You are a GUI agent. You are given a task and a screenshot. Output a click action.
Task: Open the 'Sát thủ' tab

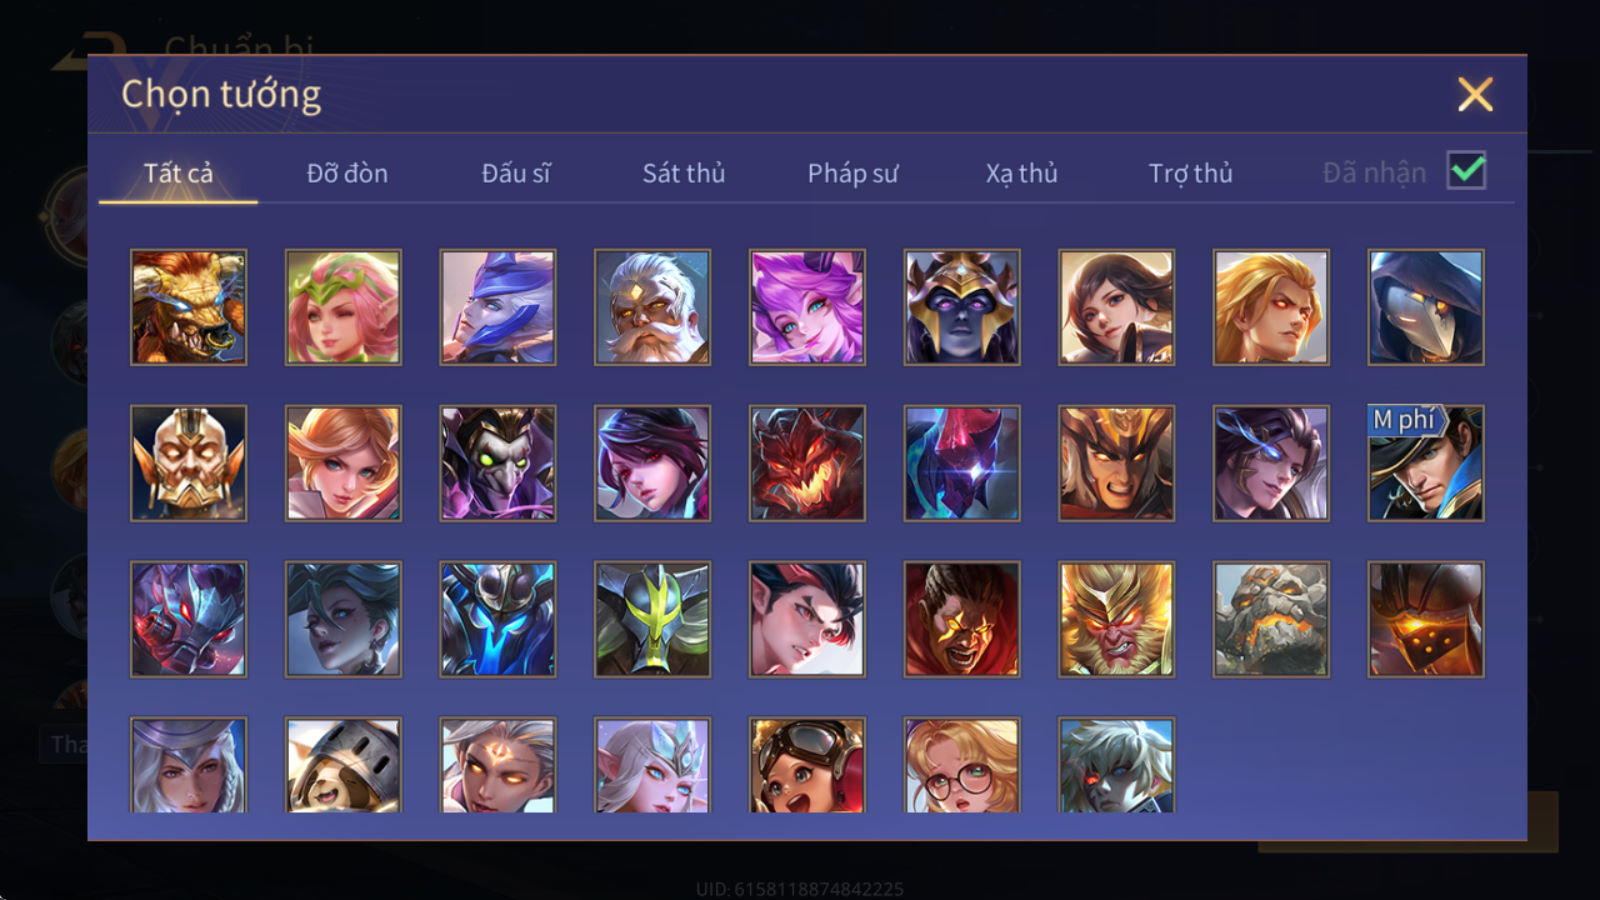[x=683, y=173]
